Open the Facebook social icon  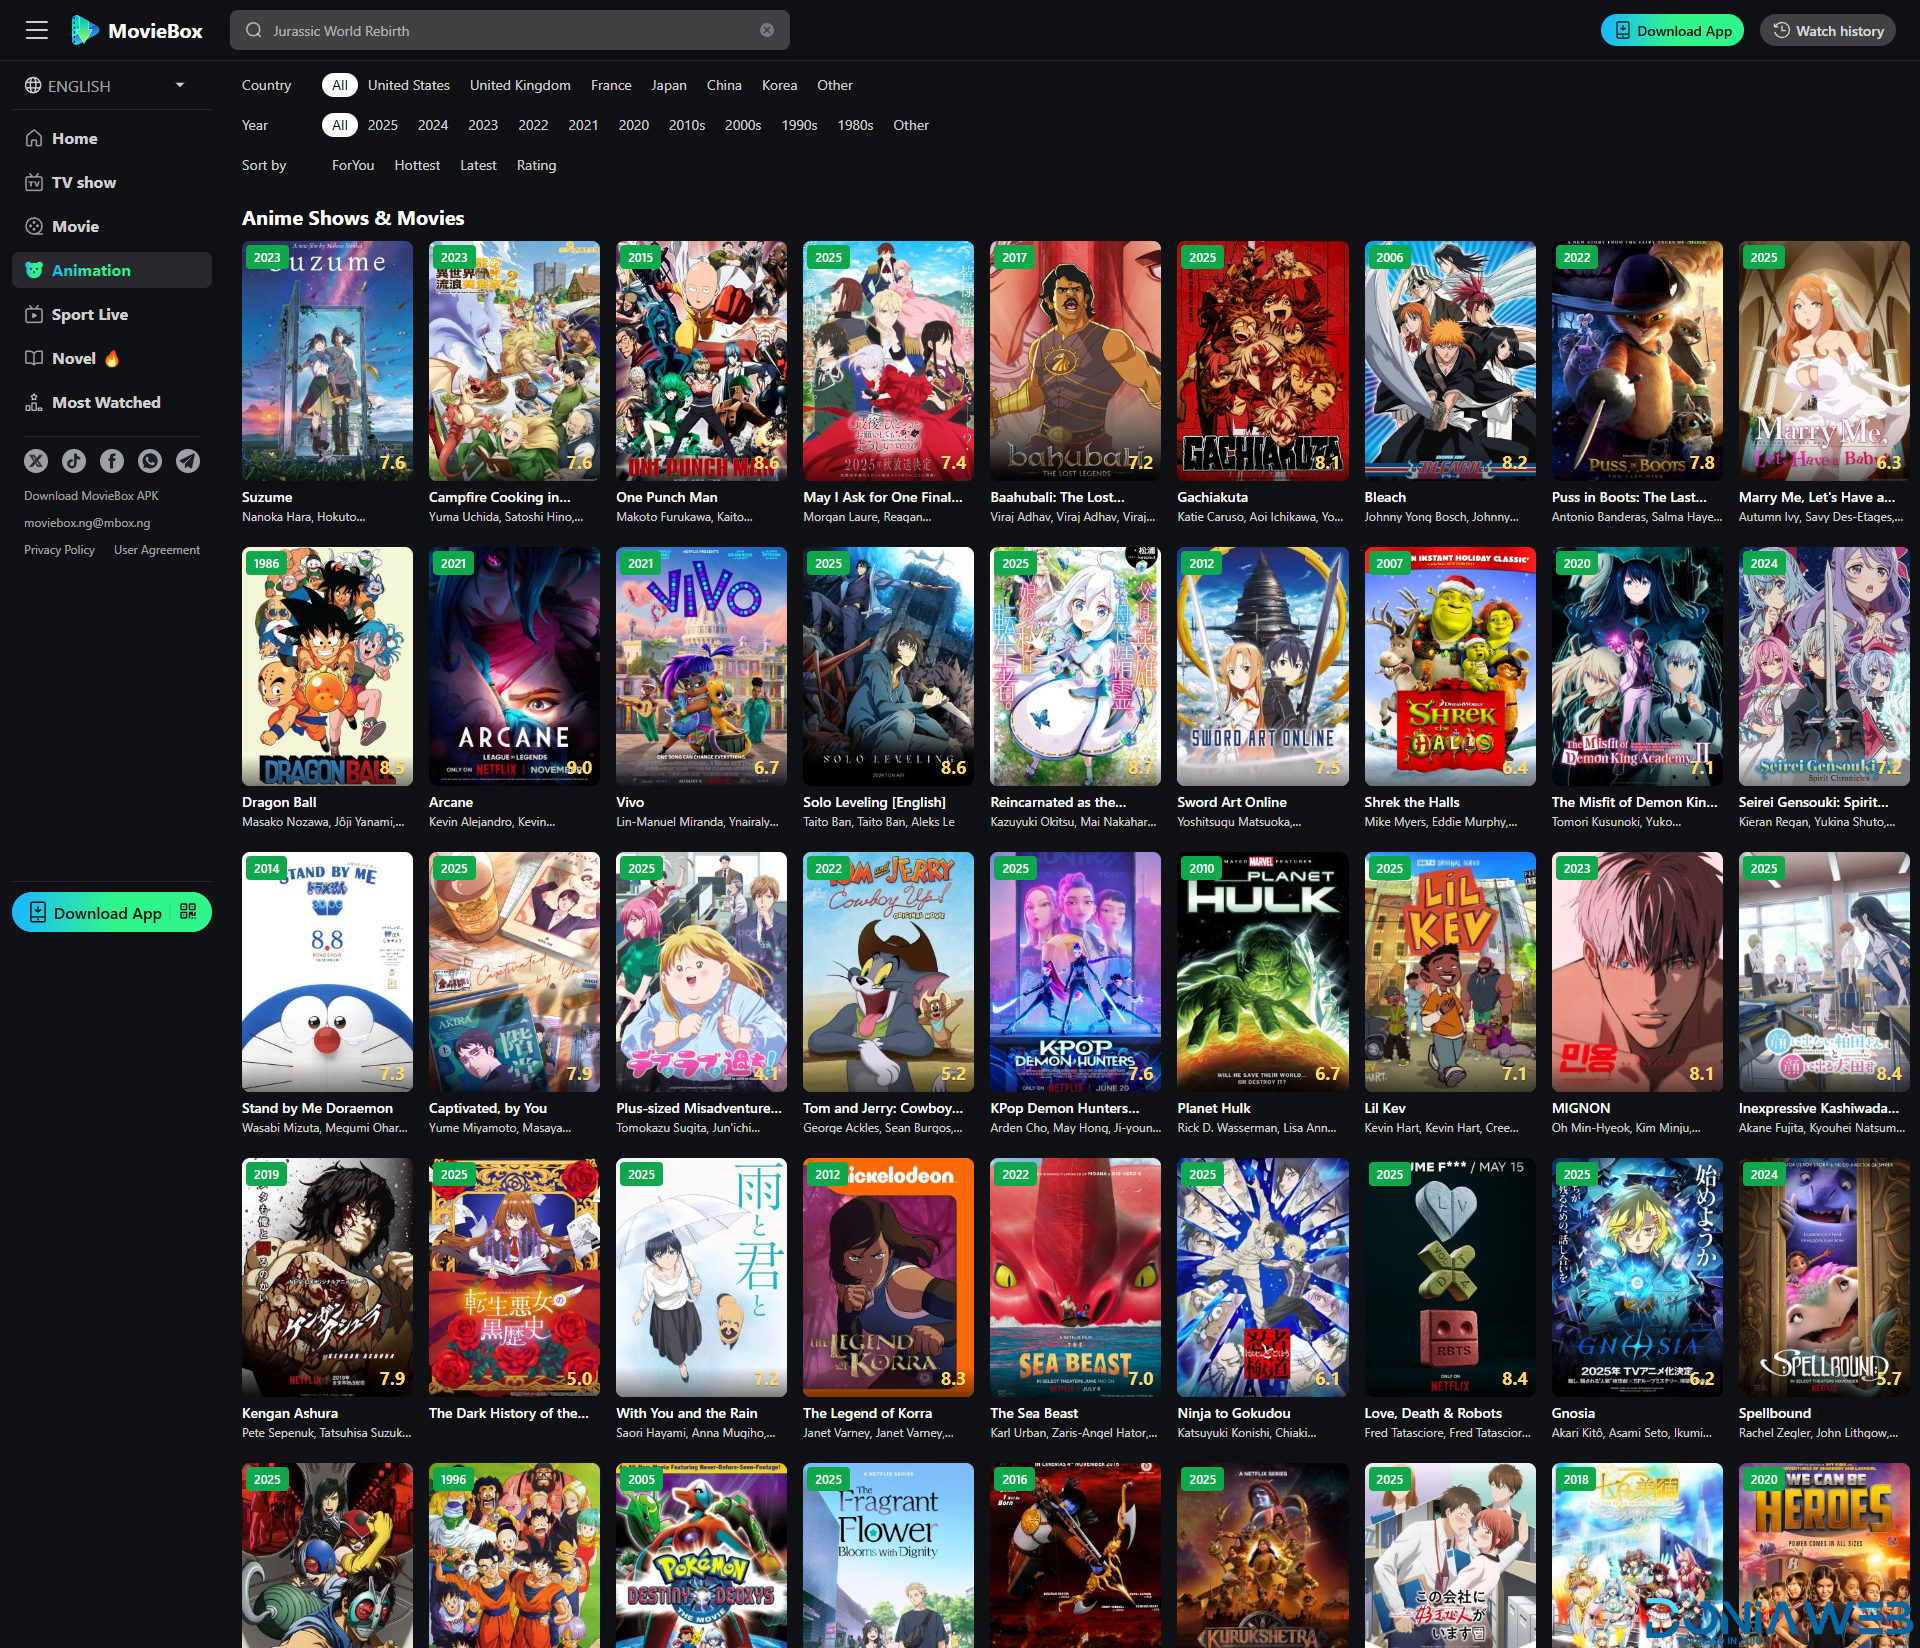[112, 460]
